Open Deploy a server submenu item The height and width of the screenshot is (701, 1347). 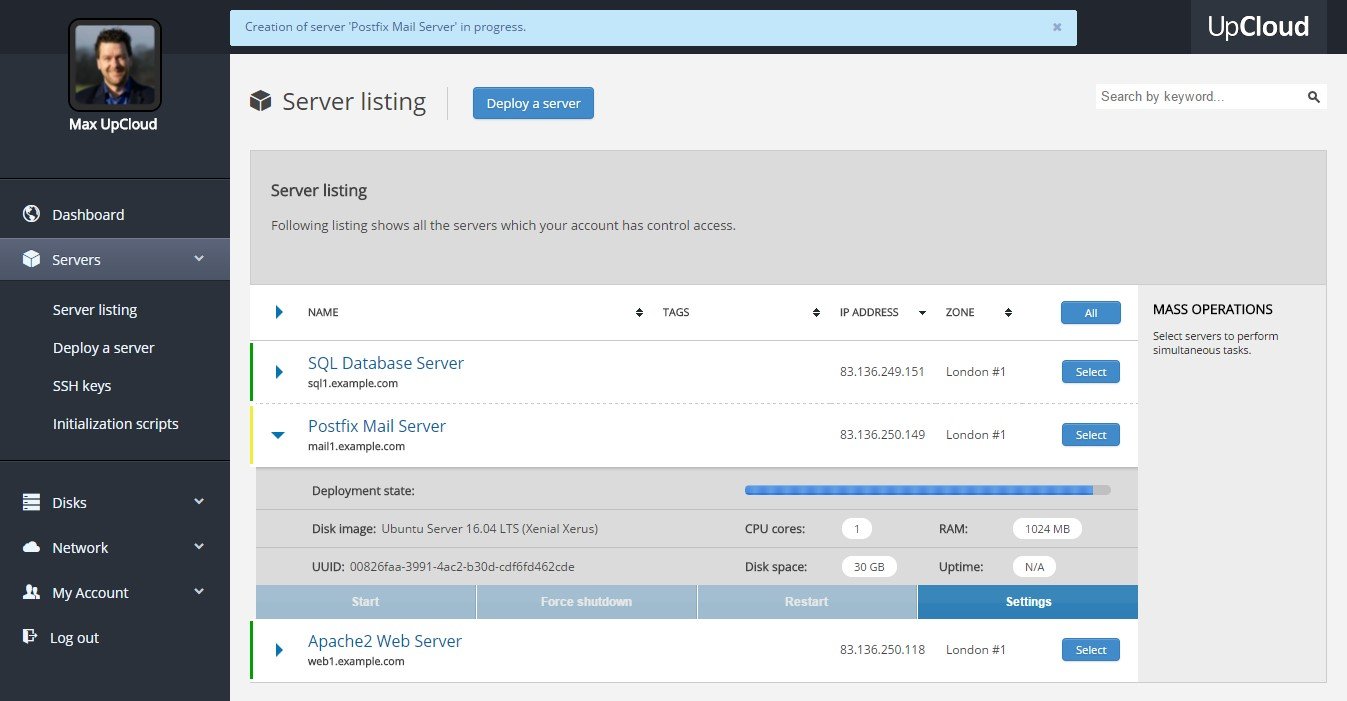(104, 348)
